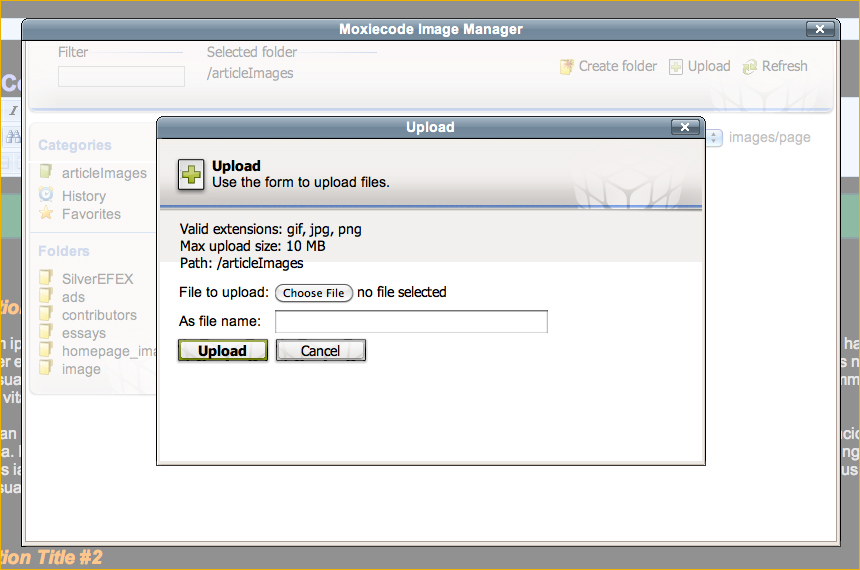This screenshot has width=860, height=570.
Task: Open the images/page dropdown stepper
Action: 714,138
